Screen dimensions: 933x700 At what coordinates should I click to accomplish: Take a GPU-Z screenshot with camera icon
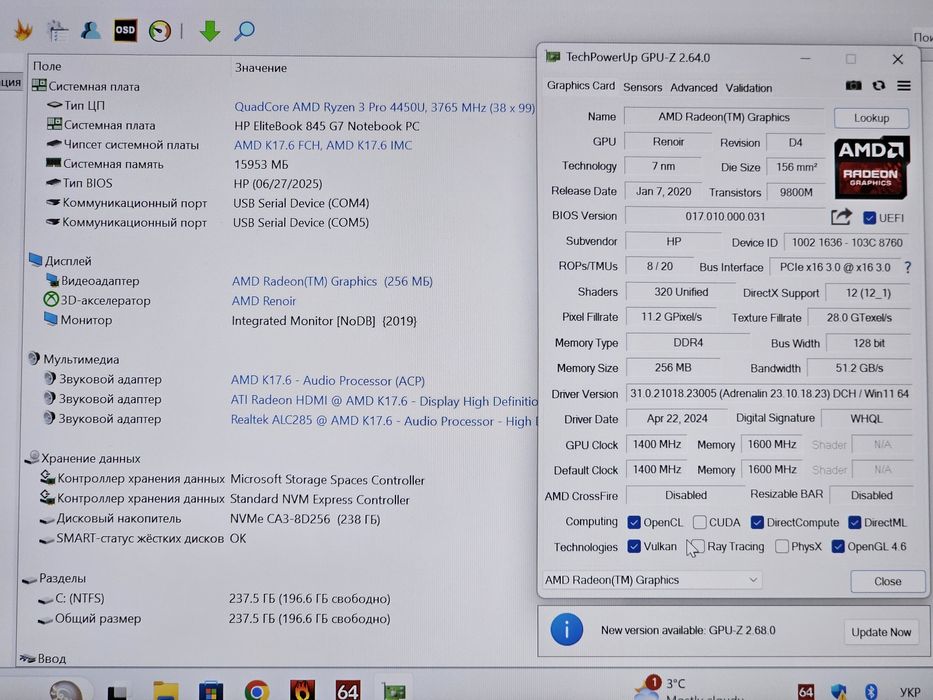(853, 86)
